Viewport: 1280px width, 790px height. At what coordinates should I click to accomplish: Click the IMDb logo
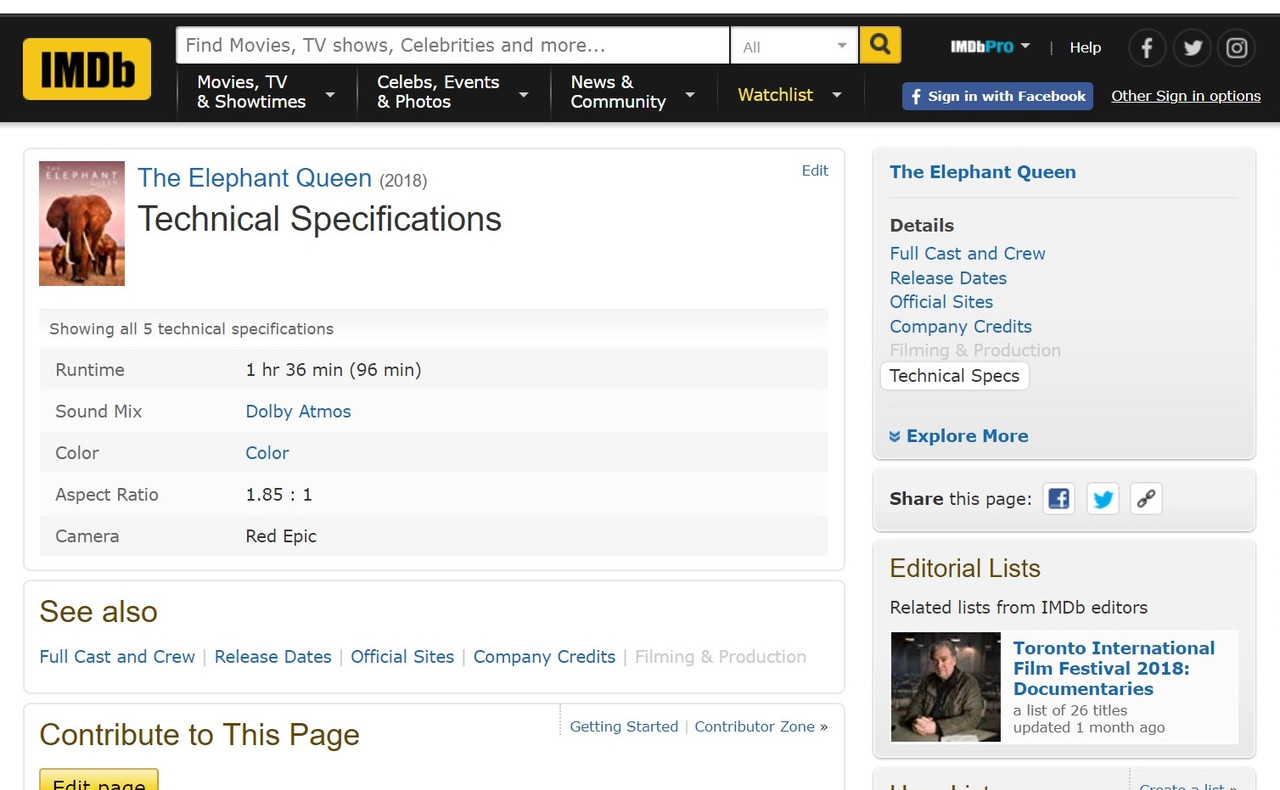[87, 69]
